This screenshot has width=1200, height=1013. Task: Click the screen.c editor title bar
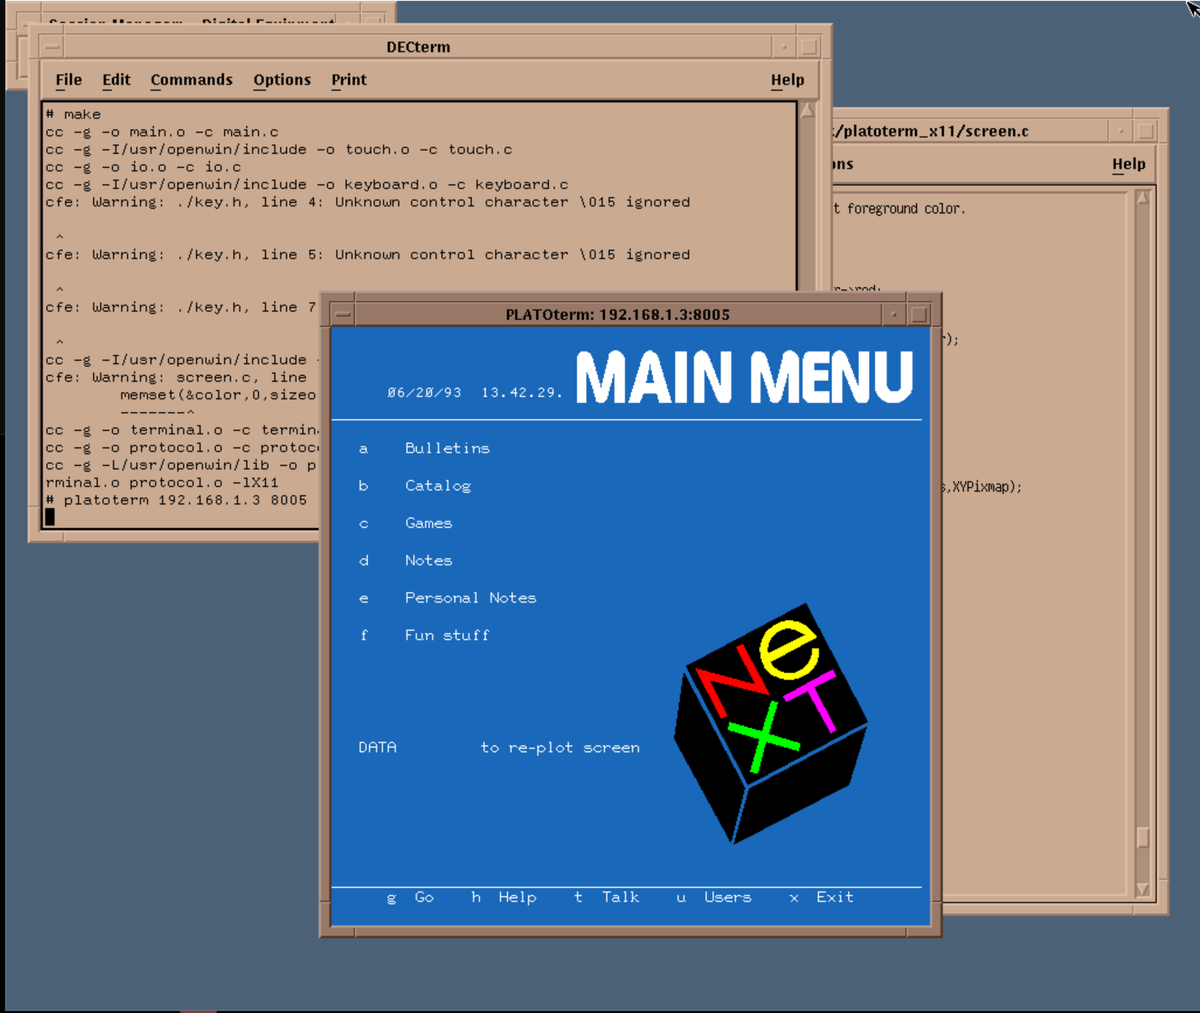970,131
